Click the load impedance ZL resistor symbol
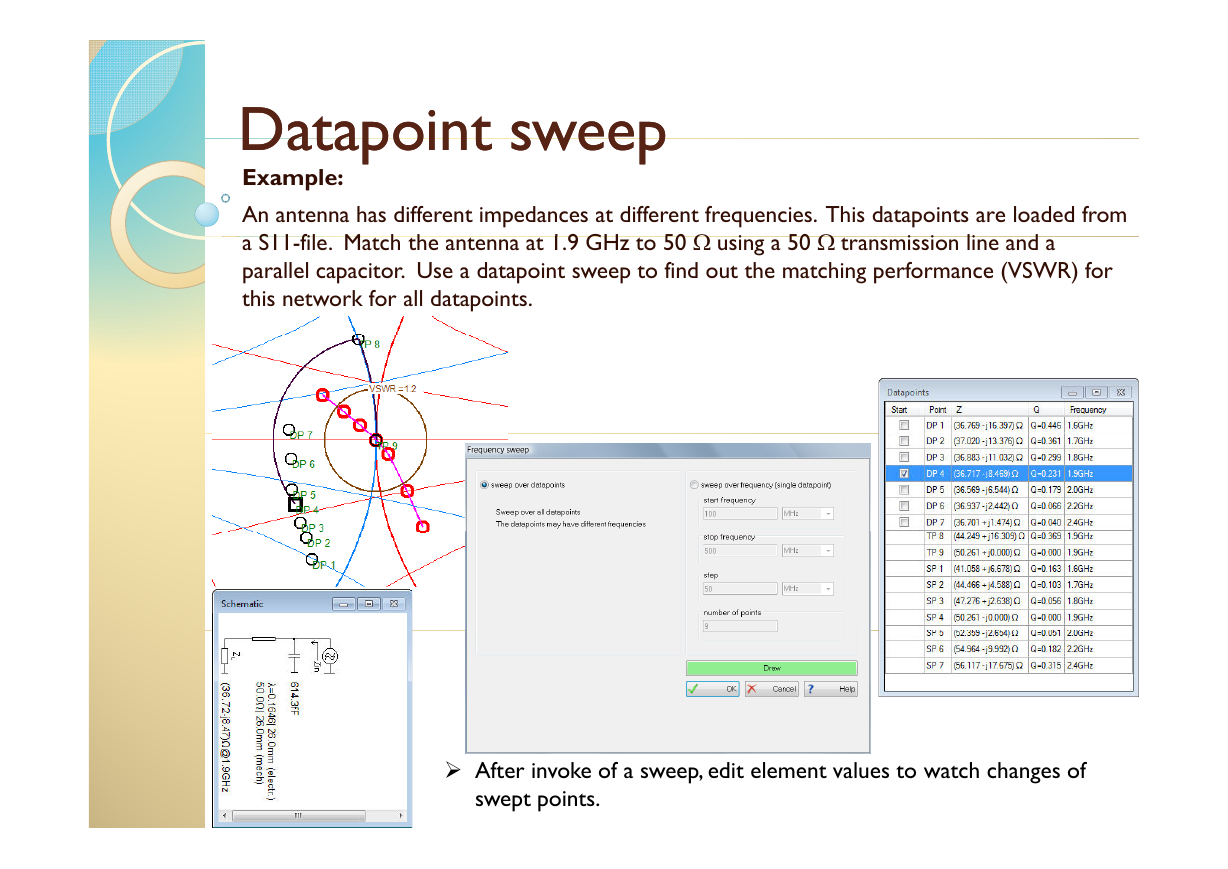The width and height of the screenshot is (1228, 869). coord(226,656)
